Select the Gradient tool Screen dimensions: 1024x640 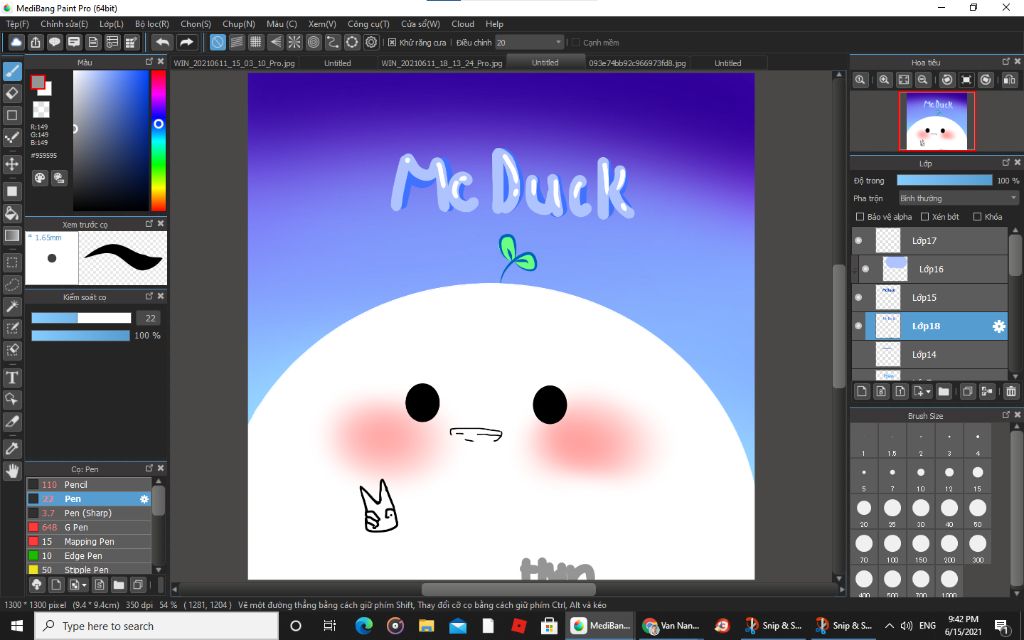click(12, 235)
